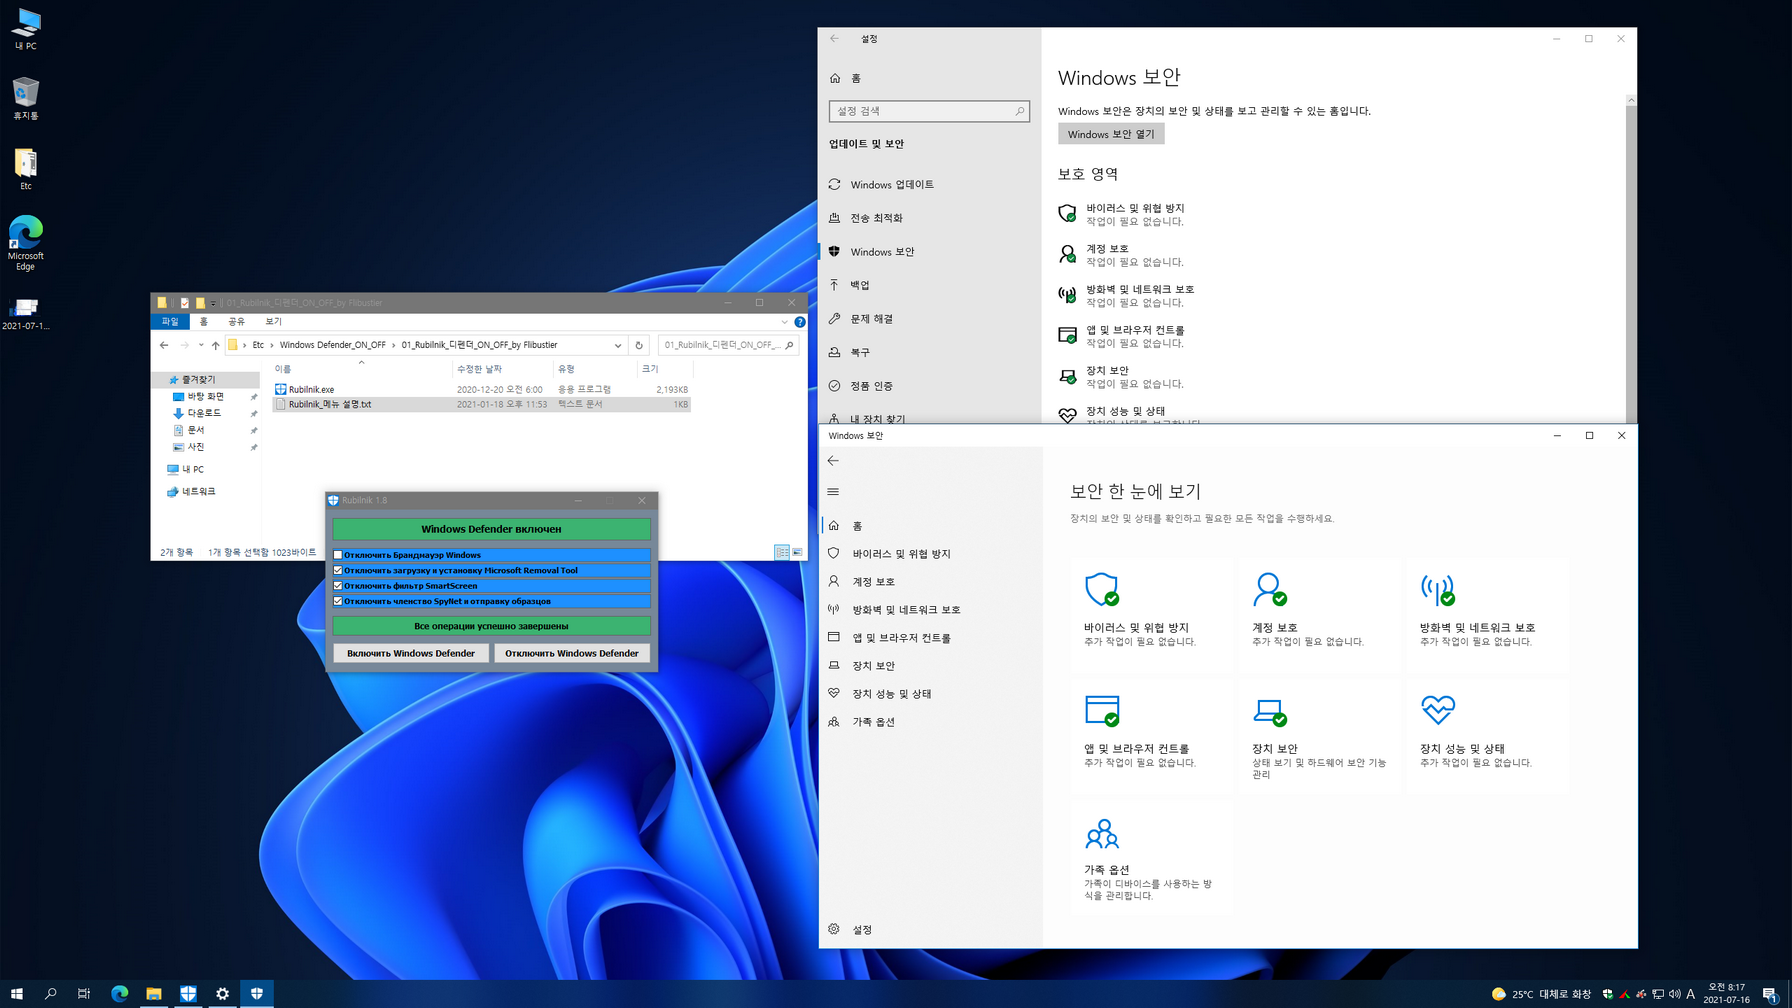The height and width of the screenshot is (1008, 1792).
Task: Click the hamburger menu icon in the Windows 보안 window
Action: (x=833, y=492)
